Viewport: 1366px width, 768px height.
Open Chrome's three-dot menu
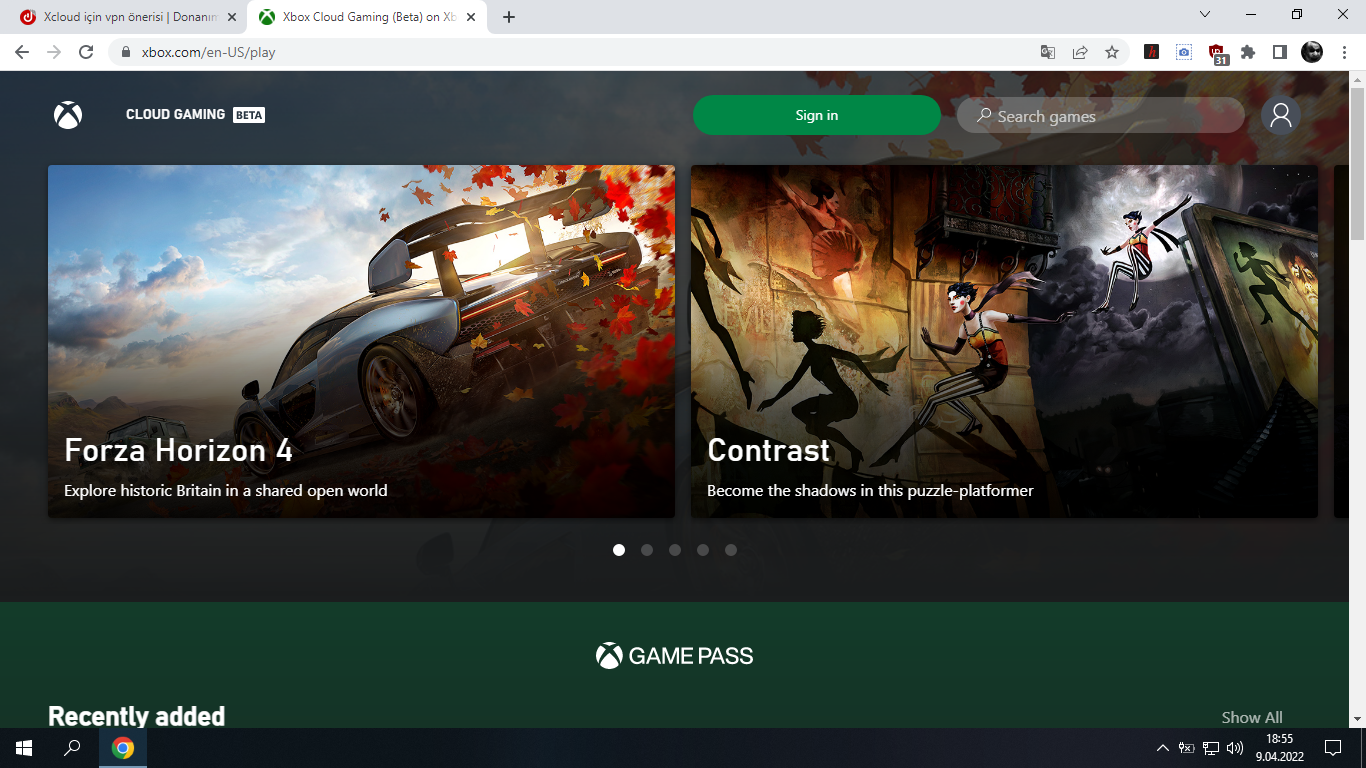(x=1344, y=52)
